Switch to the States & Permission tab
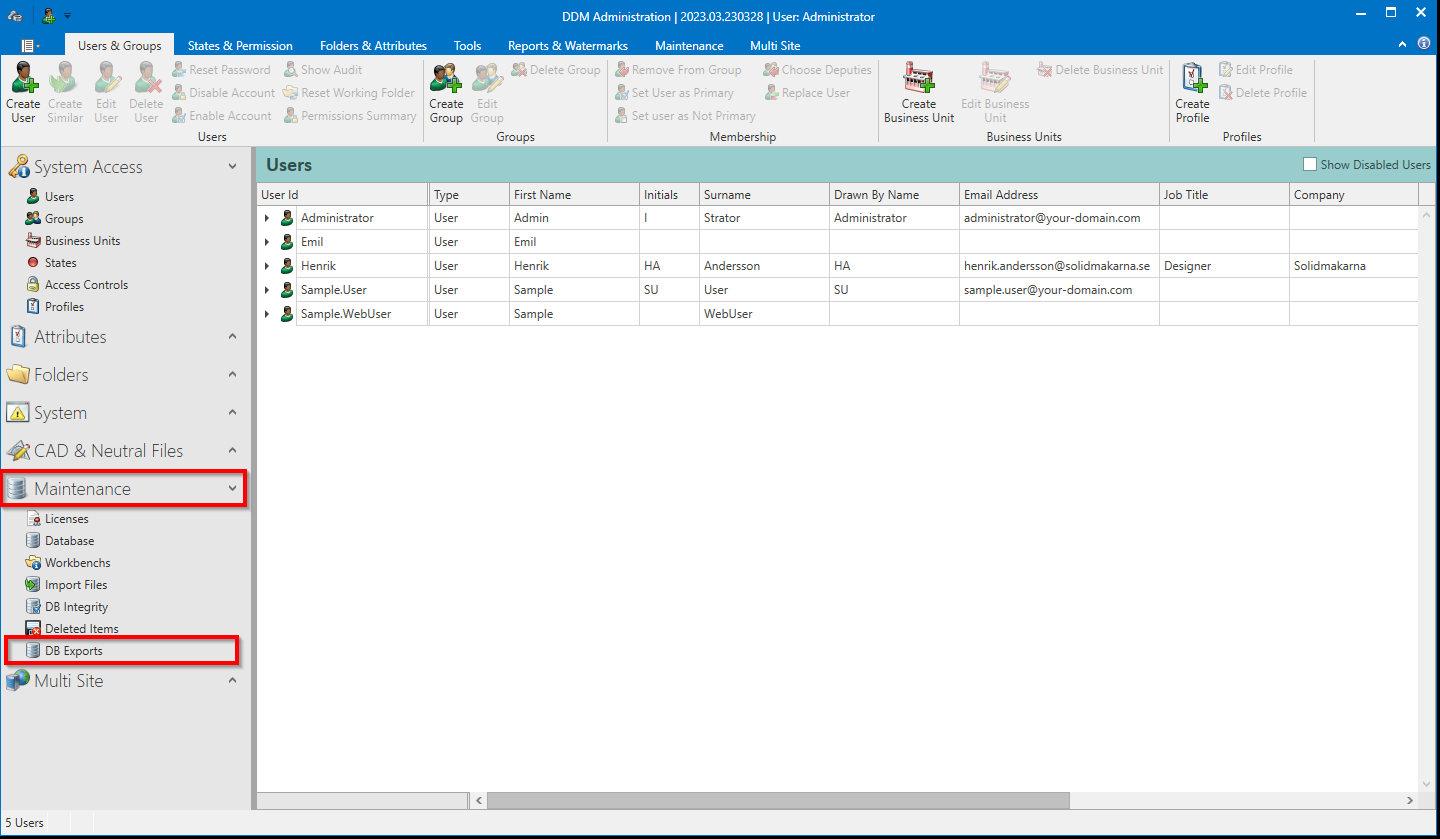1440x839 pixels. point(240,45)
